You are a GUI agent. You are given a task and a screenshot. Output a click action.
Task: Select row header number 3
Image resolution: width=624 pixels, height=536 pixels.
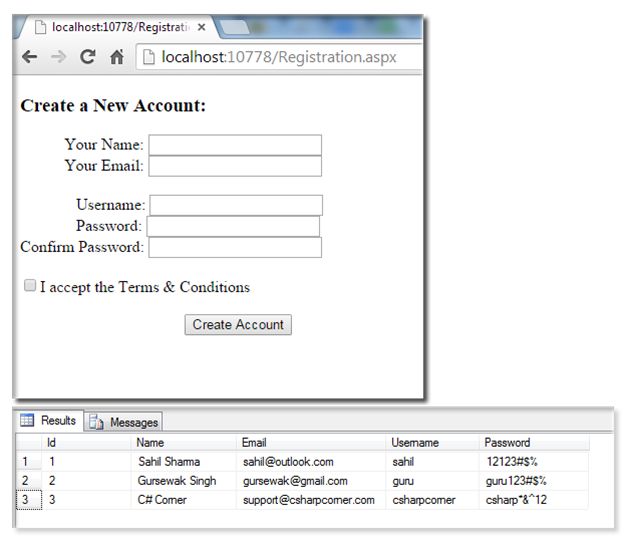pyautogui.click(x=28, y=500)
